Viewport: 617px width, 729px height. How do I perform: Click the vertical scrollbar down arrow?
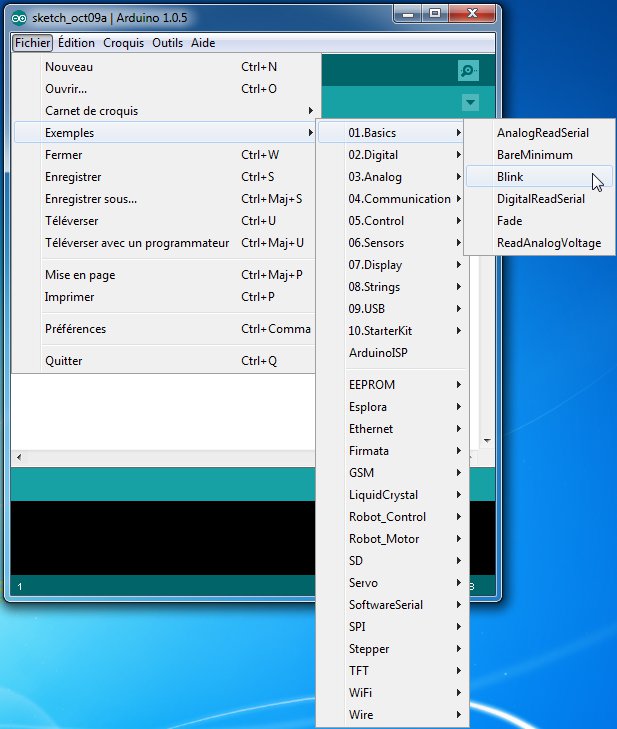[487, 441]
